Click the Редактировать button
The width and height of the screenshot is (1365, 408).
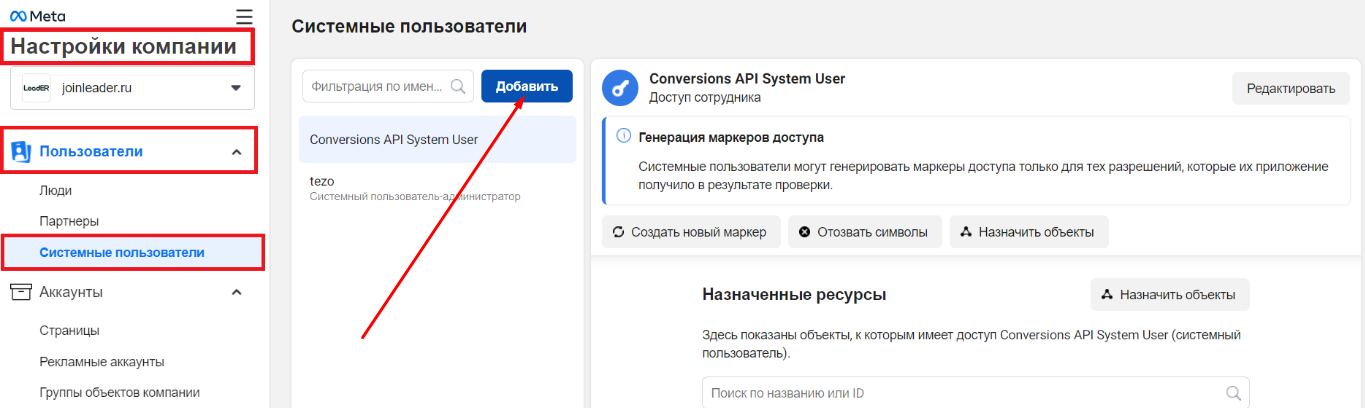(1290, 88)
